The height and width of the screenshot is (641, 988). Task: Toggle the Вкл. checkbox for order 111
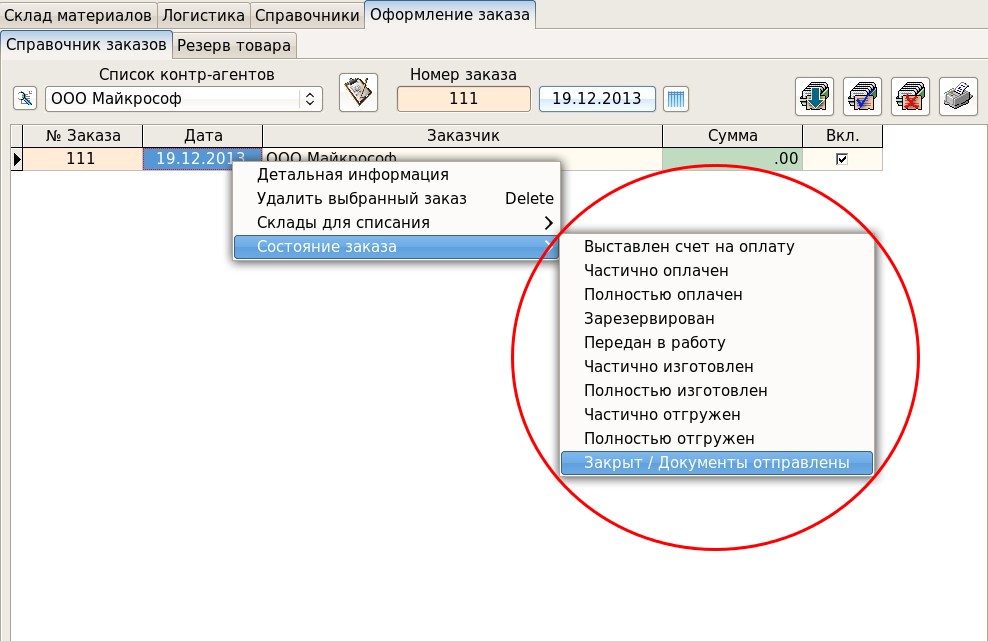click(x=842, y=159)
